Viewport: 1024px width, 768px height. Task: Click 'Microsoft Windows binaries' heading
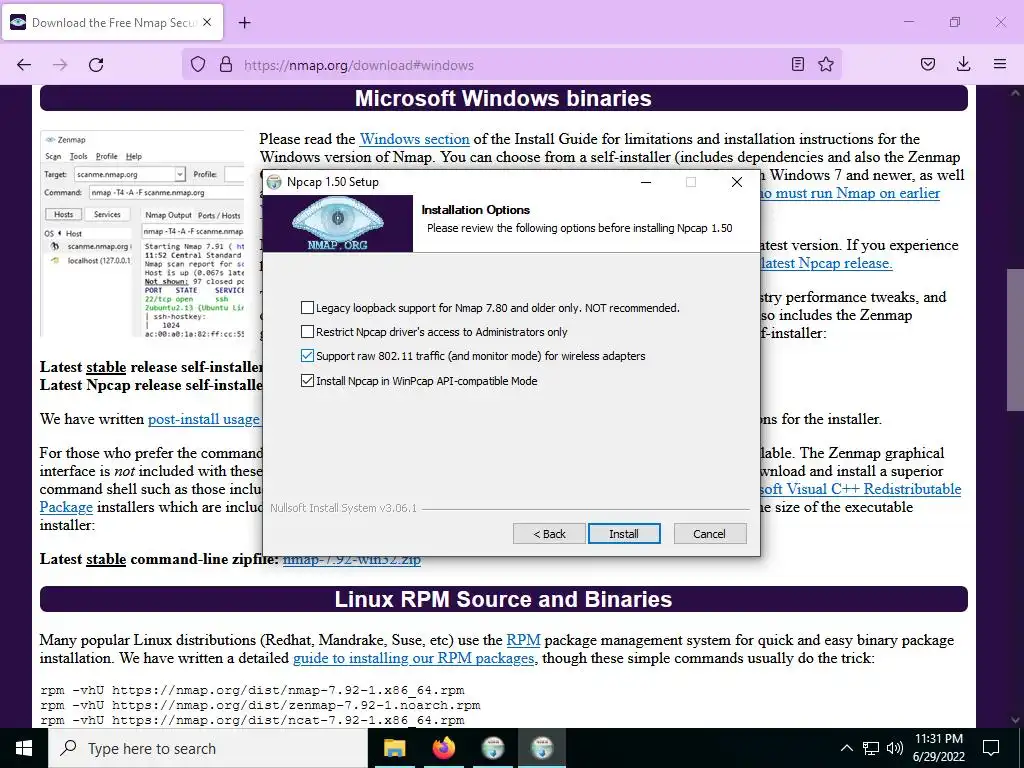pos(504,99)
